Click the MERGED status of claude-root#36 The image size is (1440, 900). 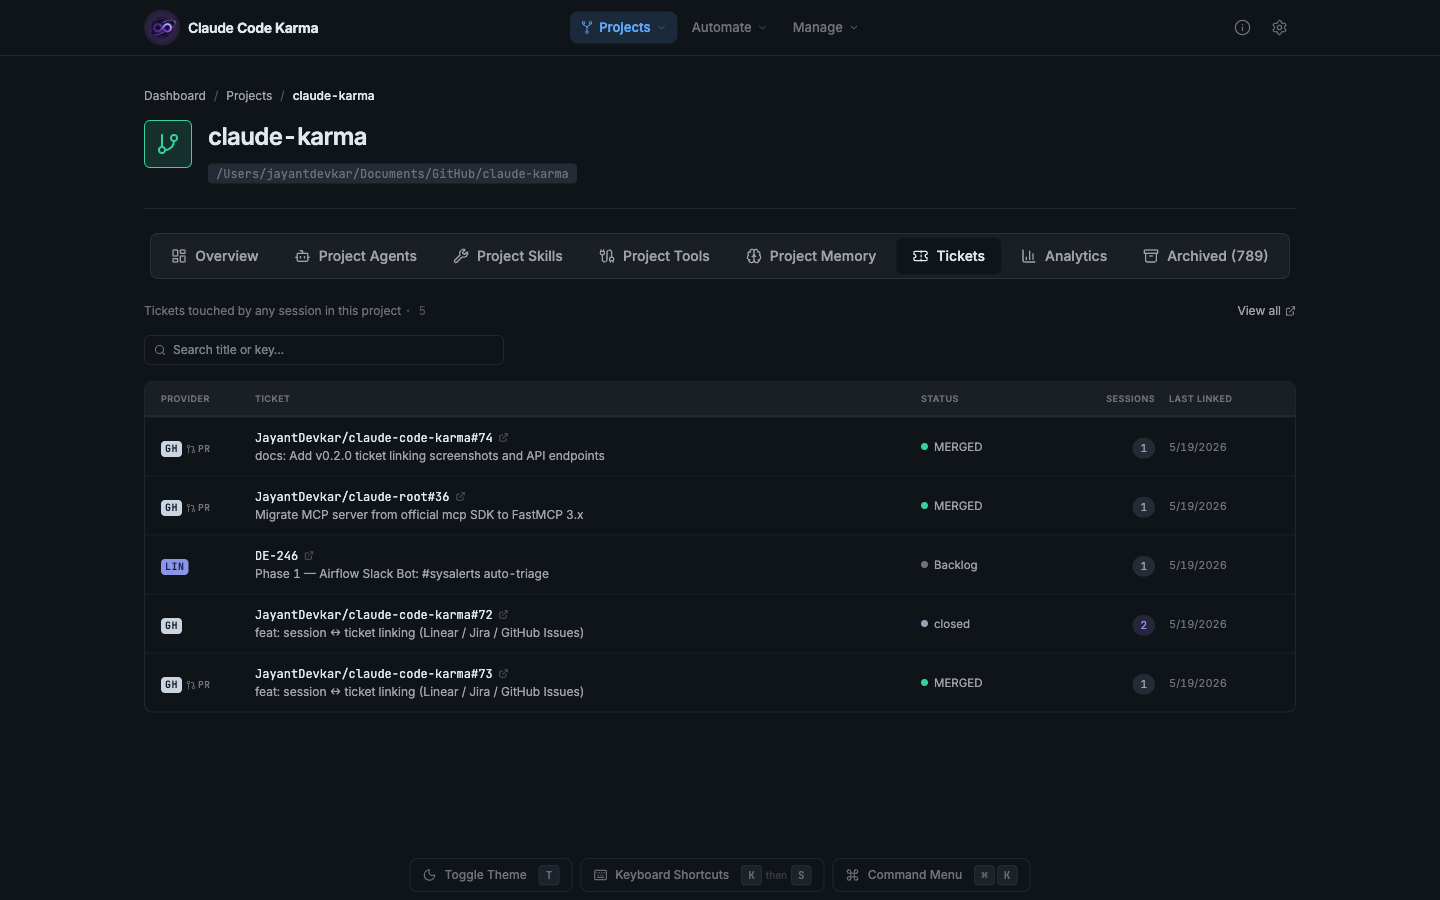(x=951, y=506)
